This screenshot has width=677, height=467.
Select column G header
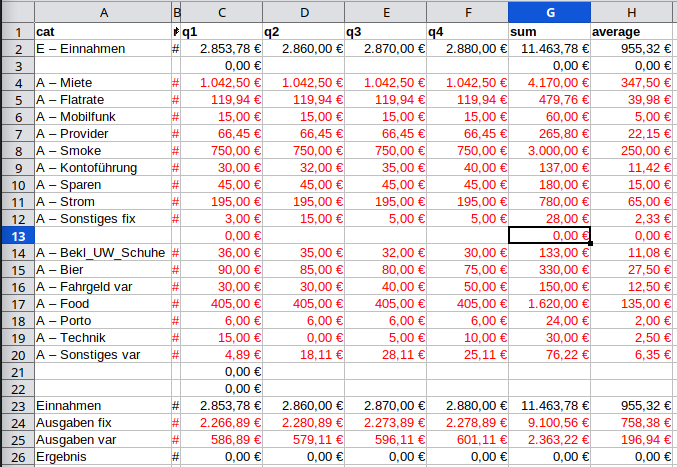tap(548, 12)
